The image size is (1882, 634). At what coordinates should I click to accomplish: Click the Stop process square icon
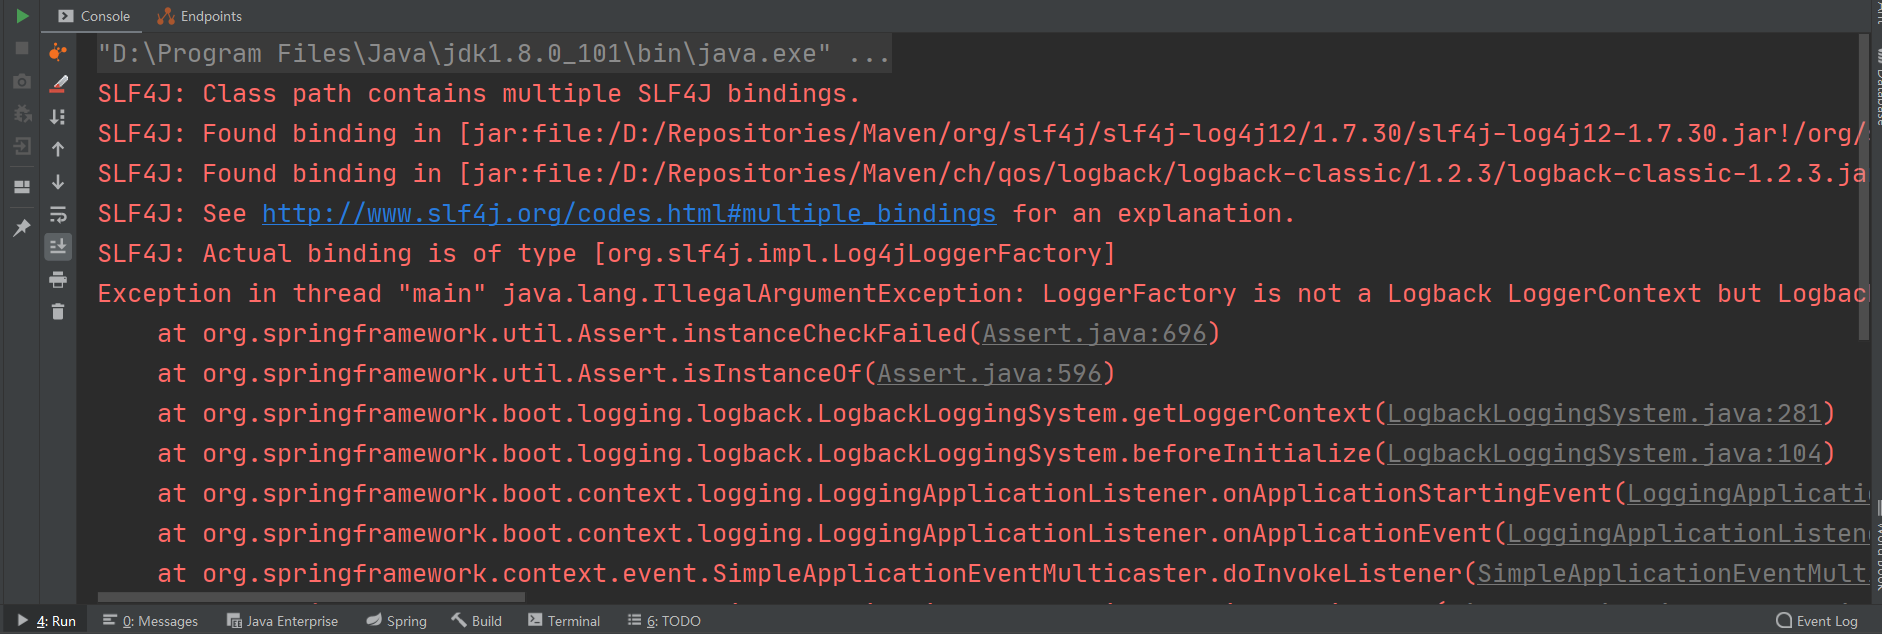pyautogui.click(x=22, y=48)
